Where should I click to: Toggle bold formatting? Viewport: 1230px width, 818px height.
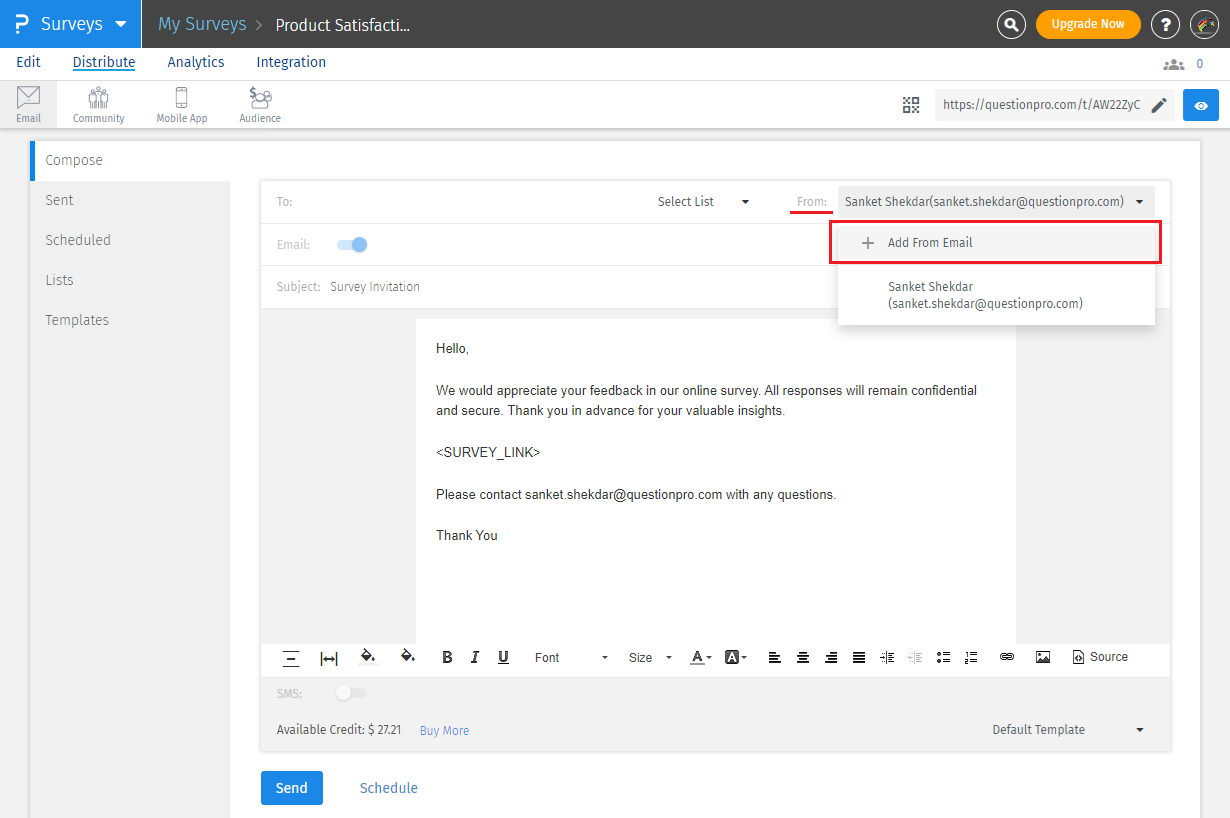(x=447, y=657)
